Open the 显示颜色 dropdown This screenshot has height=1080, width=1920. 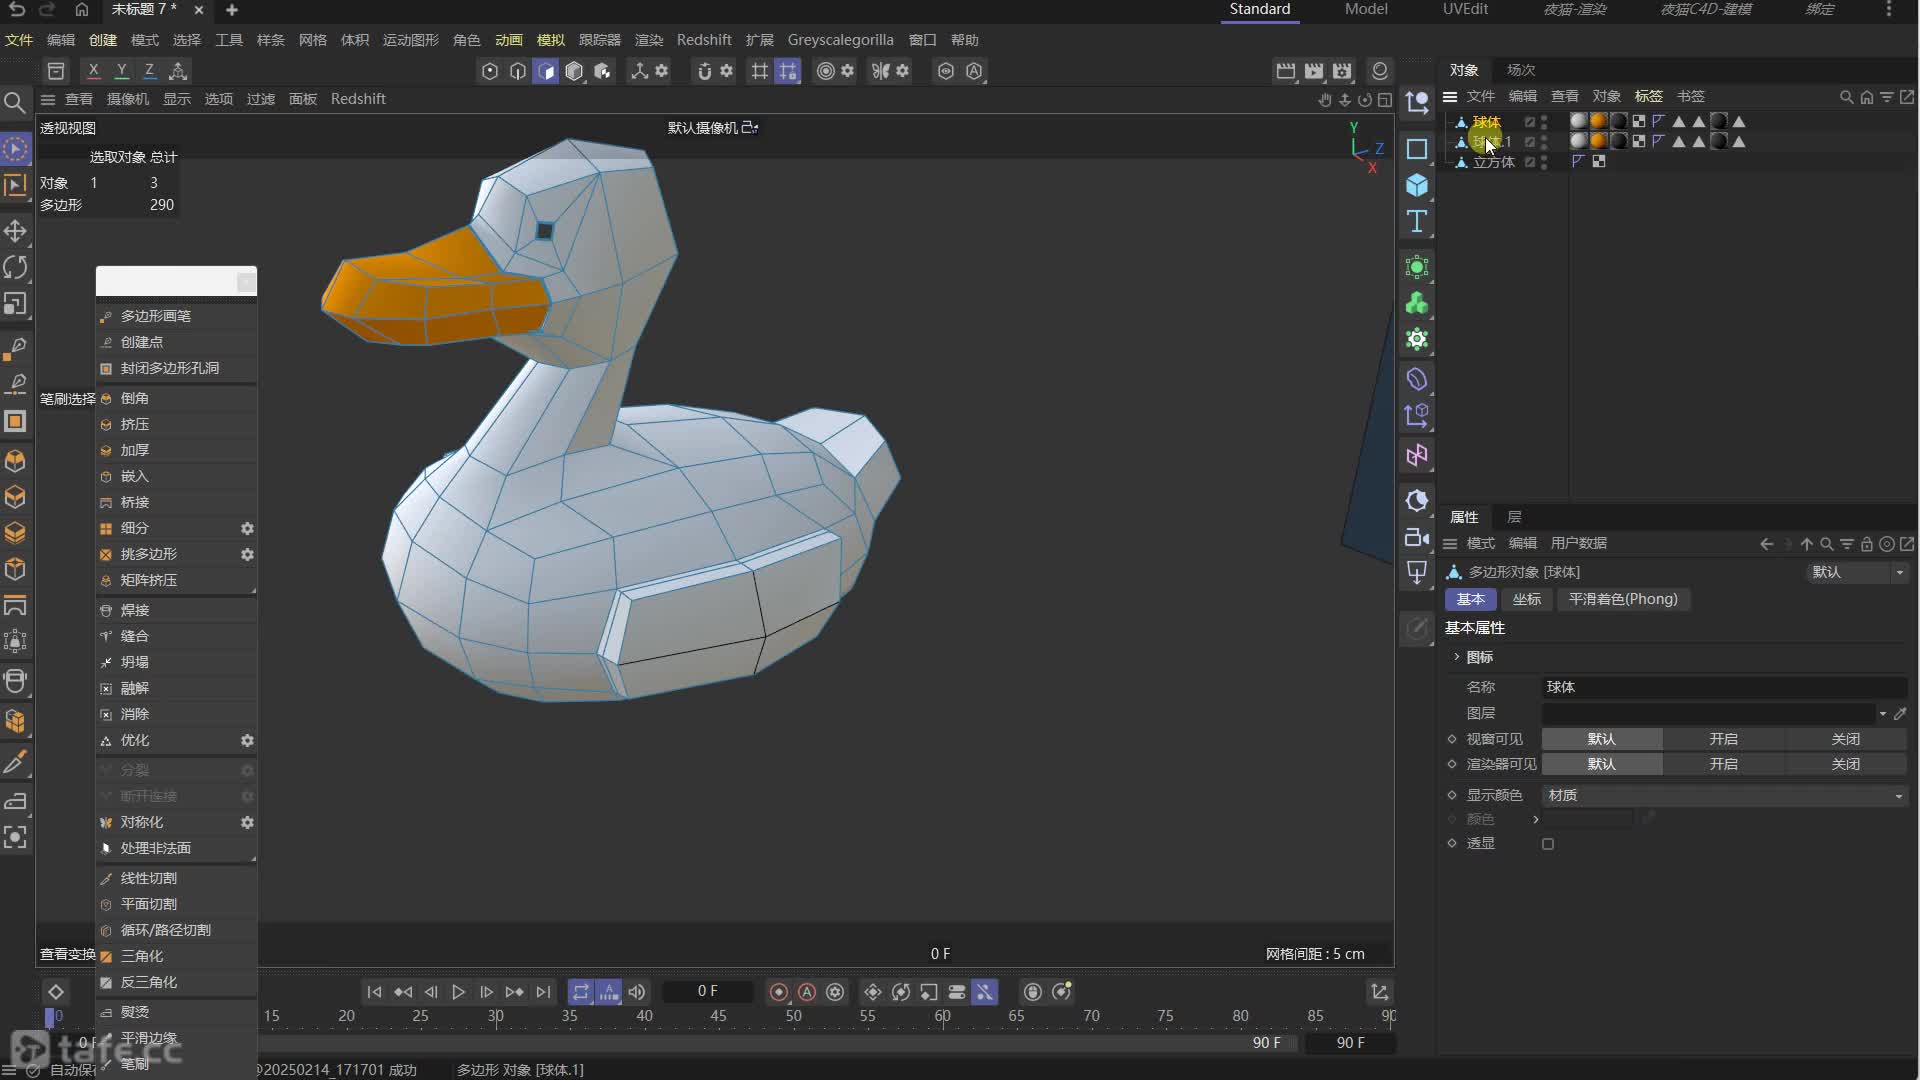tap(1724, 796)
